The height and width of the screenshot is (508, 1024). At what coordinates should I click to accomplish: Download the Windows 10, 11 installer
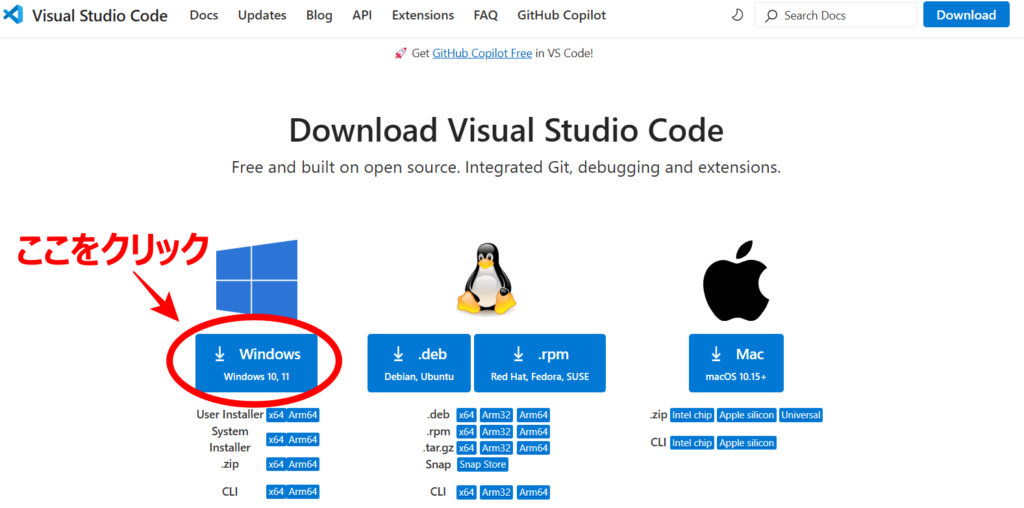[256, 363]
